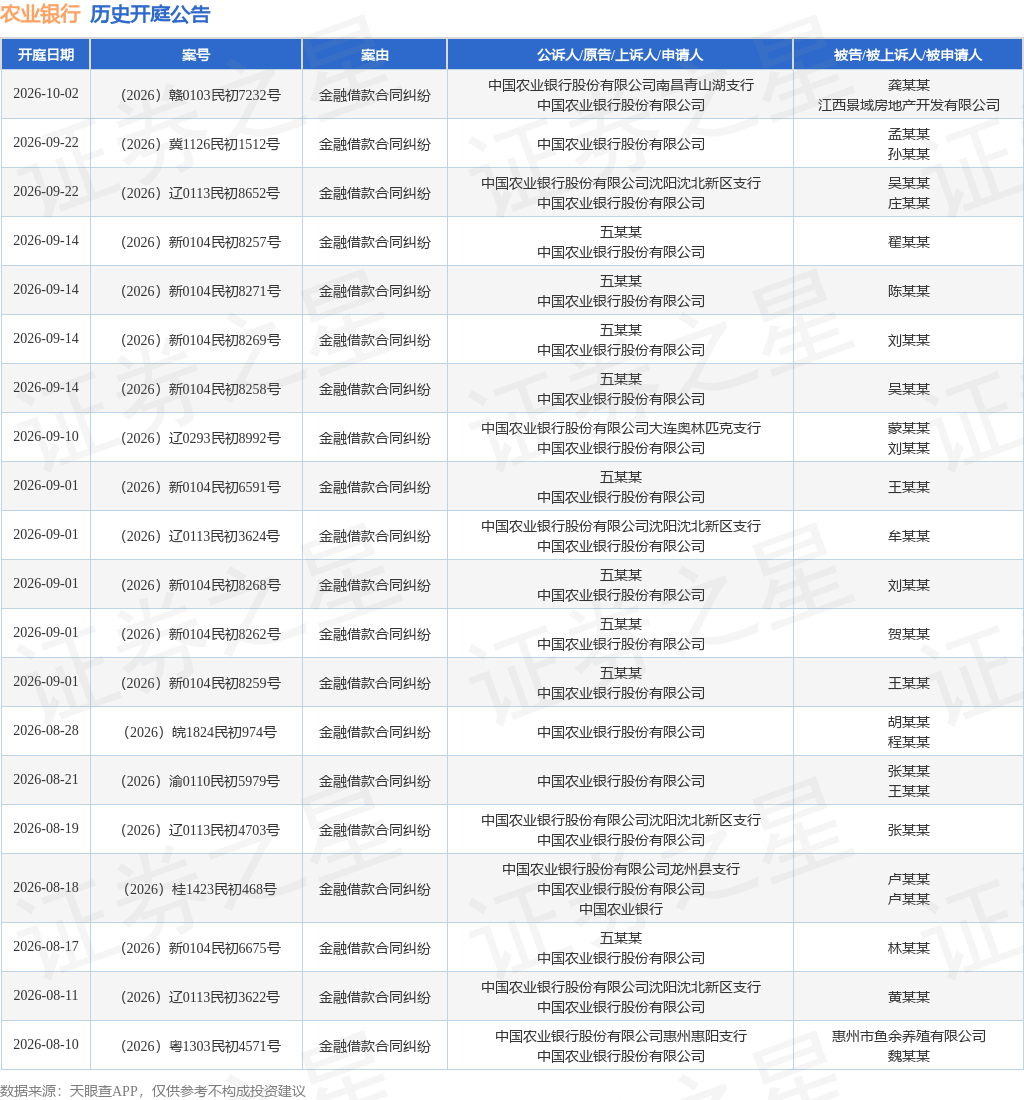Click the 历史开庭公告 heading
Image resolution: width=1024 pixels, height=1100 pixels.
[x=150, y=14]
